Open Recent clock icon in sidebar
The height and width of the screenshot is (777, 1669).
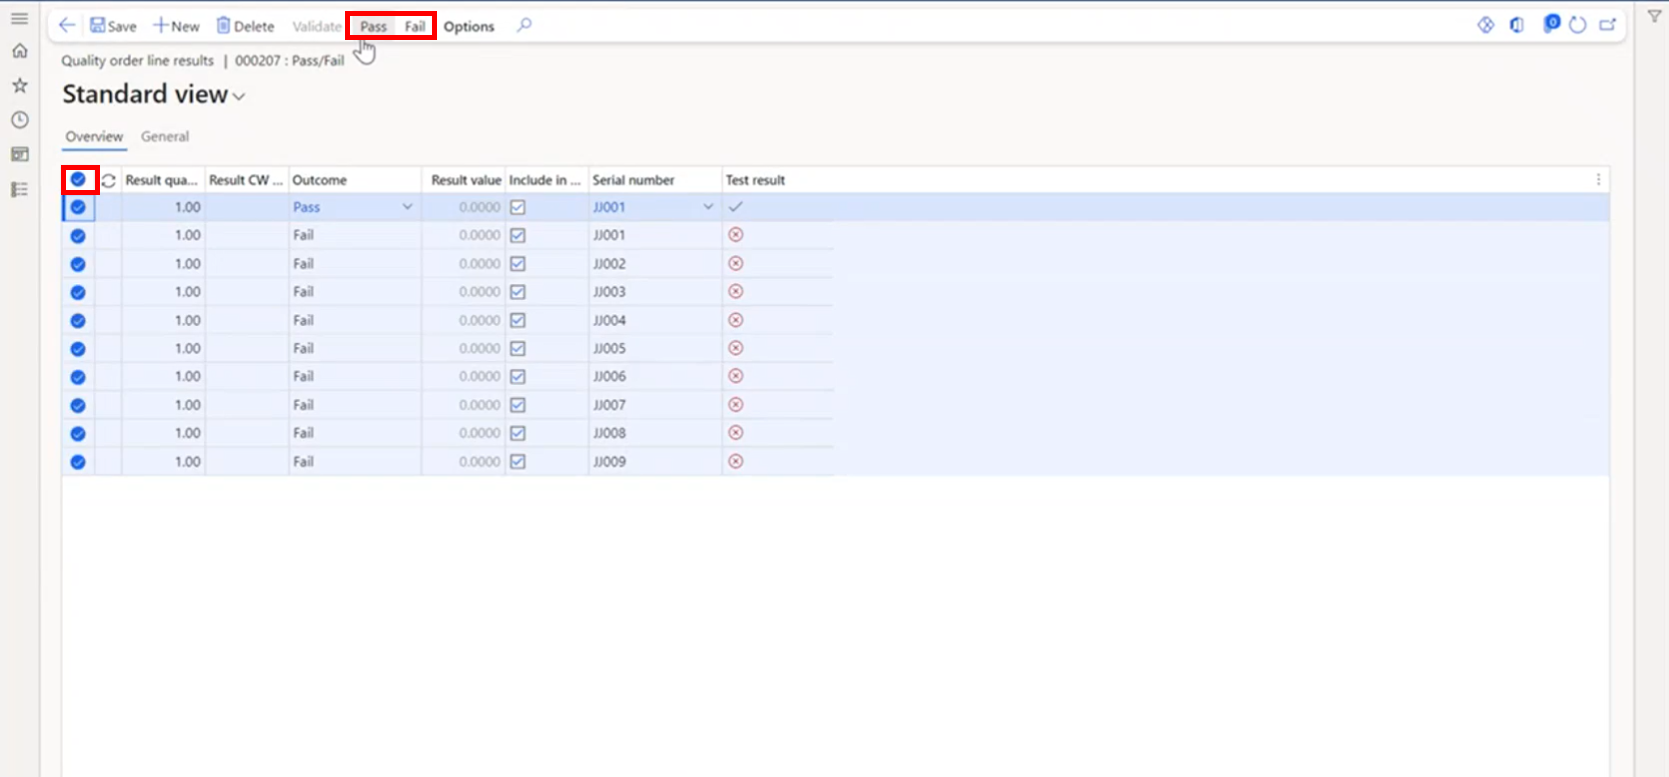(x=19, y=120)
